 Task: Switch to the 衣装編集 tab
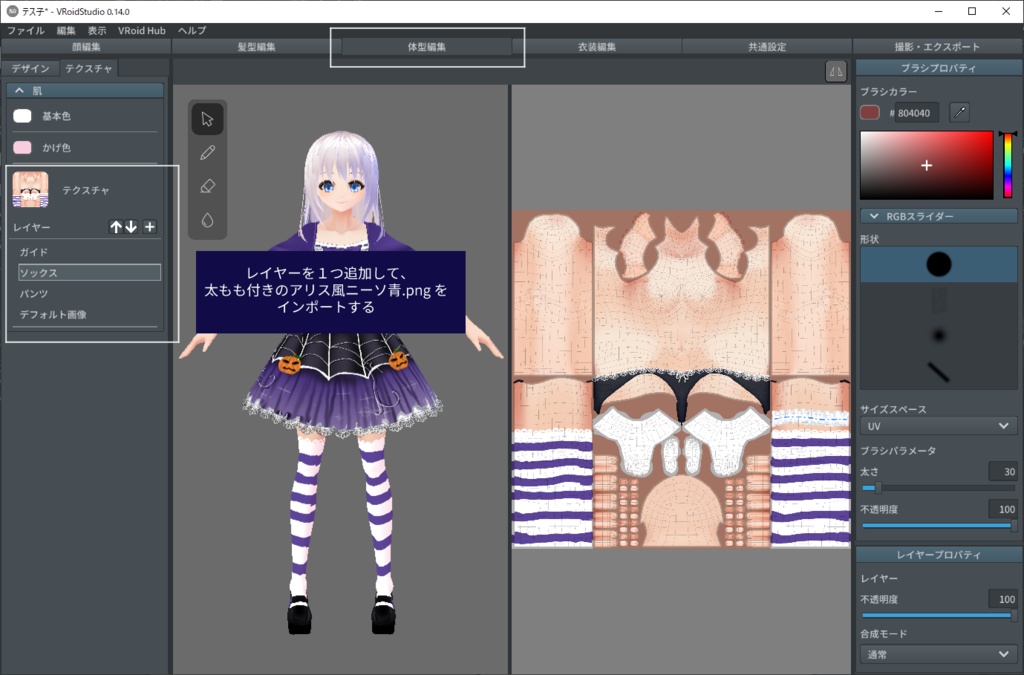click(x=600, y=46)
